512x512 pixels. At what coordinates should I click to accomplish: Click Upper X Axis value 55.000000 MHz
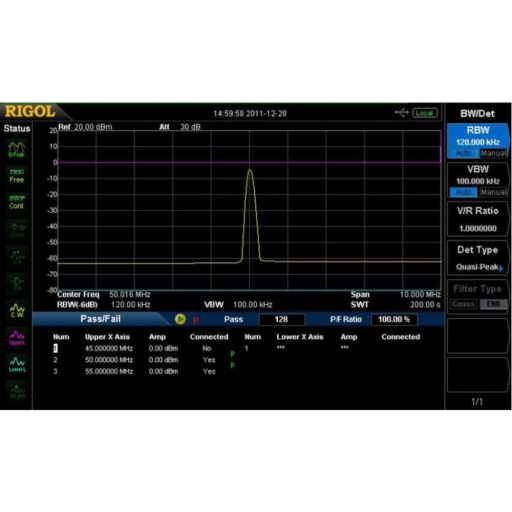click(109, 371)
